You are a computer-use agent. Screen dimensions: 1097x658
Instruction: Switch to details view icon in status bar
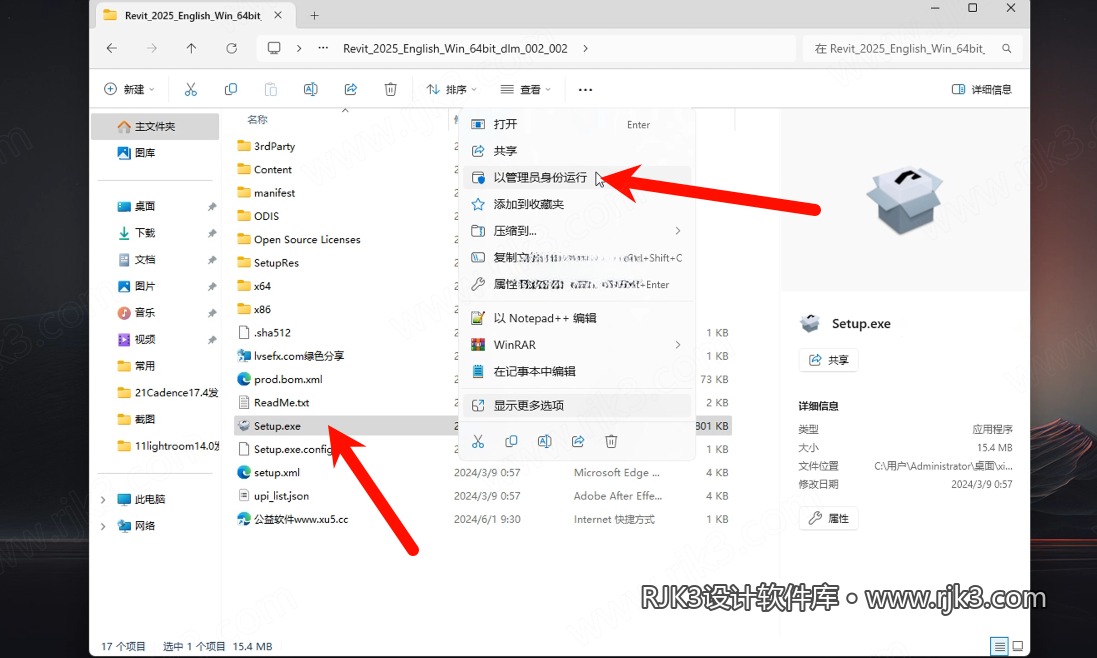click(x=1000, y=646)
